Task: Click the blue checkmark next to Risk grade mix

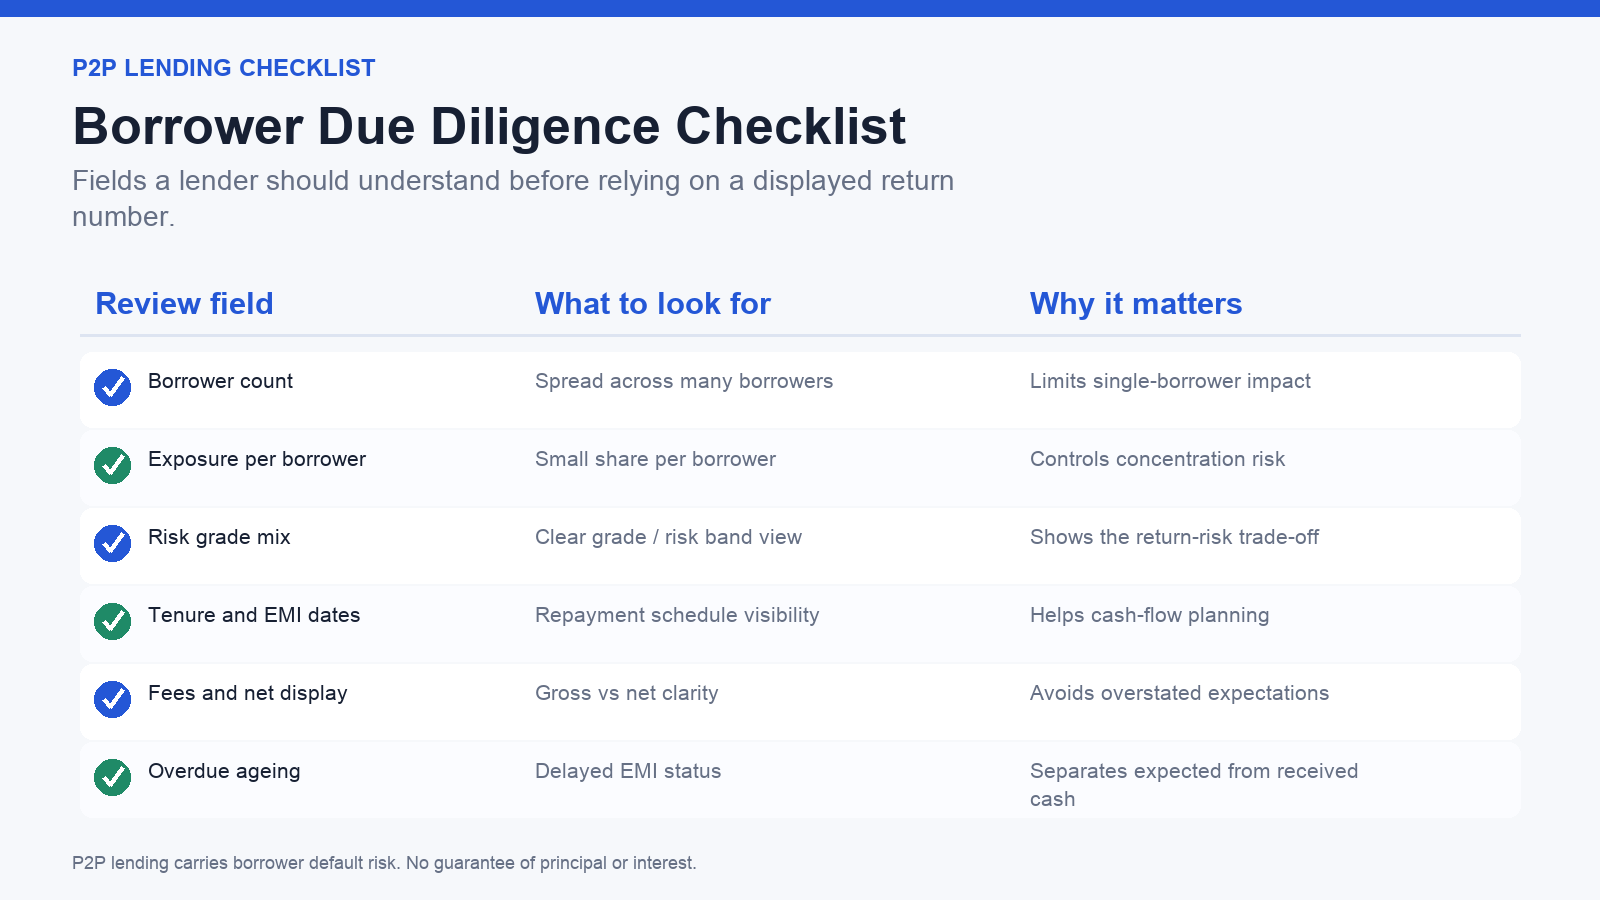Action: 112,543
